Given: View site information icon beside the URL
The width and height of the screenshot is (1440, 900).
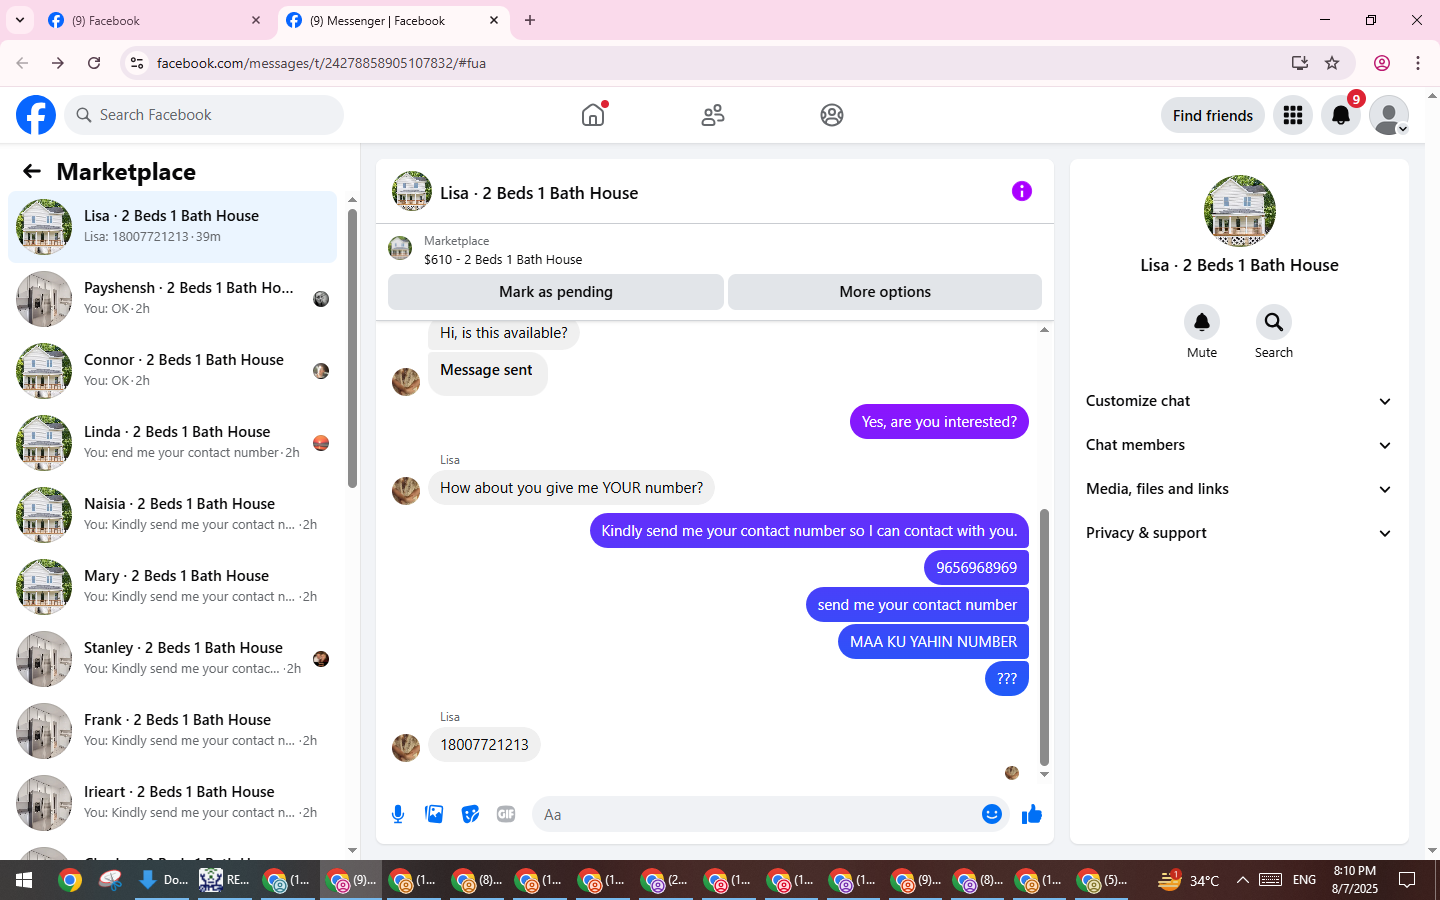Looking at the screenshot, I should tap(137, 63).
